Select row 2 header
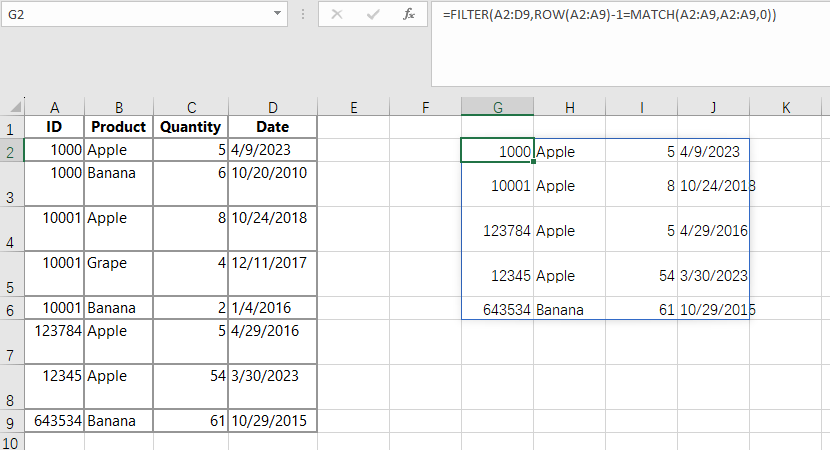This screenshot has height=450, width=830. (x=12, y=150)
